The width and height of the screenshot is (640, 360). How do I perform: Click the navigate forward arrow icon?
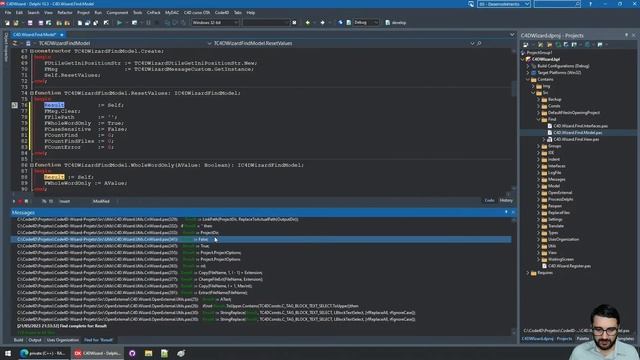(x=322, y=23)
